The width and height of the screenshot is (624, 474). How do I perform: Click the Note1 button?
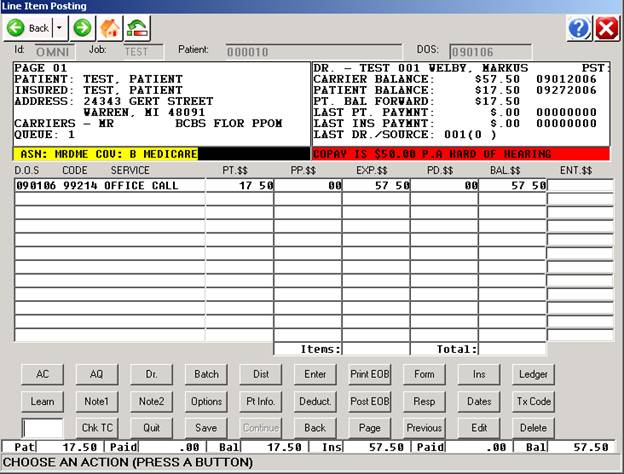pyautogui.click(x=97, y=401)
